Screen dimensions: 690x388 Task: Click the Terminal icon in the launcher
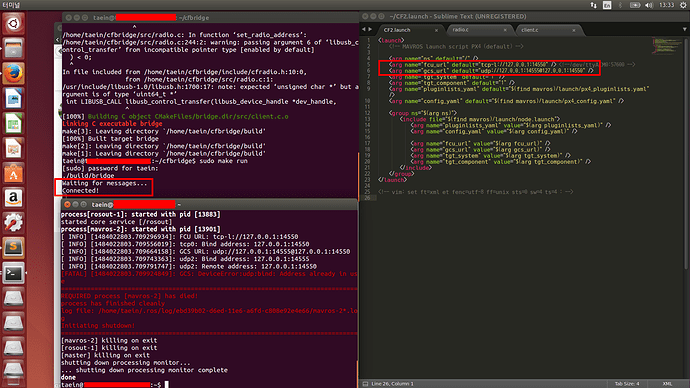[x=13, y=273]
